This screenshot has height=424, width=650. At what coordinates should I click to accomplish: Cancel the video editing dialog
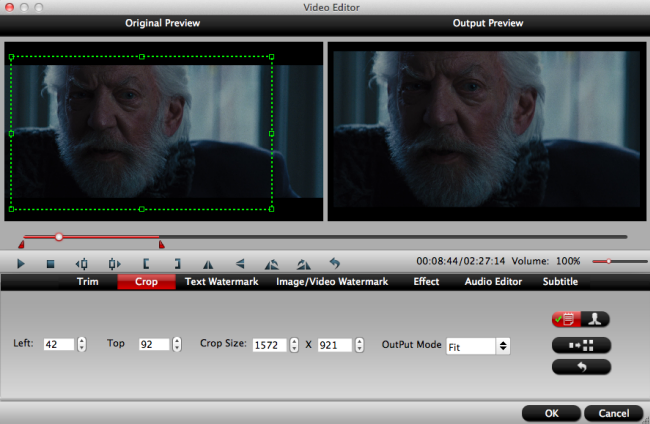pos(614,413)
